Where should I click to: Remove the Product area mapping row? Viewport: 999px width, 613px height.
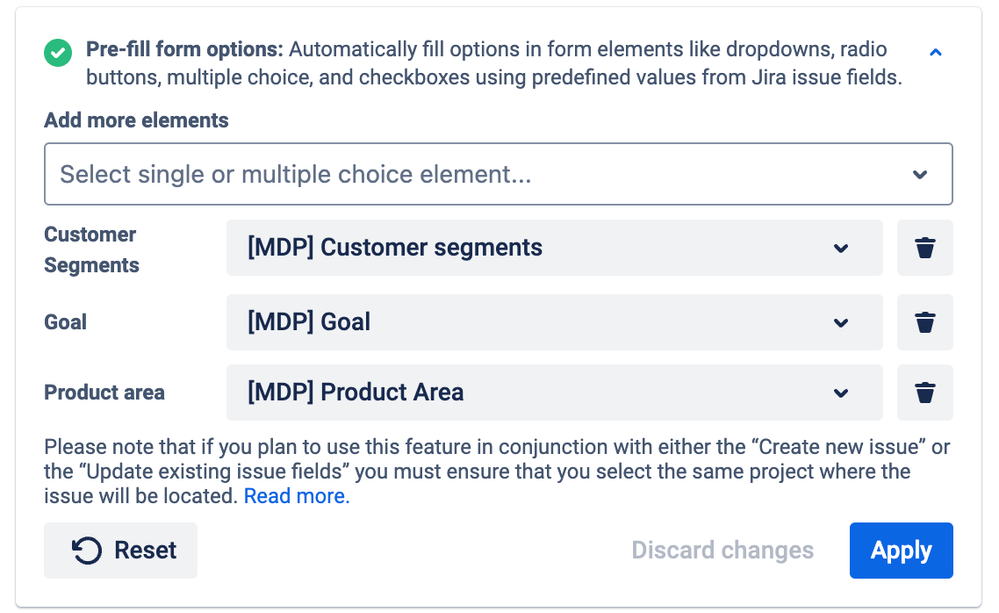(x=925, y=392)
